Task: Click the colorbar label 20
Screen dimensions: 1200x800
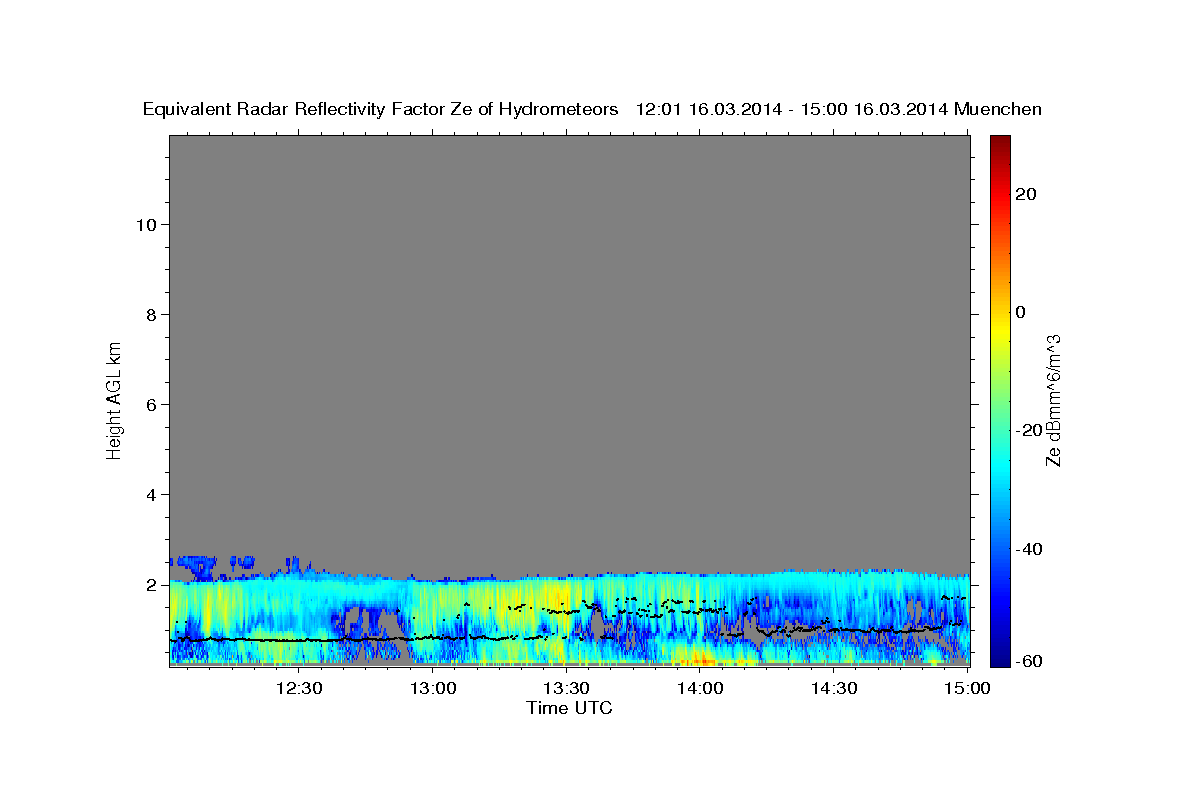Action: [1027, 194]
